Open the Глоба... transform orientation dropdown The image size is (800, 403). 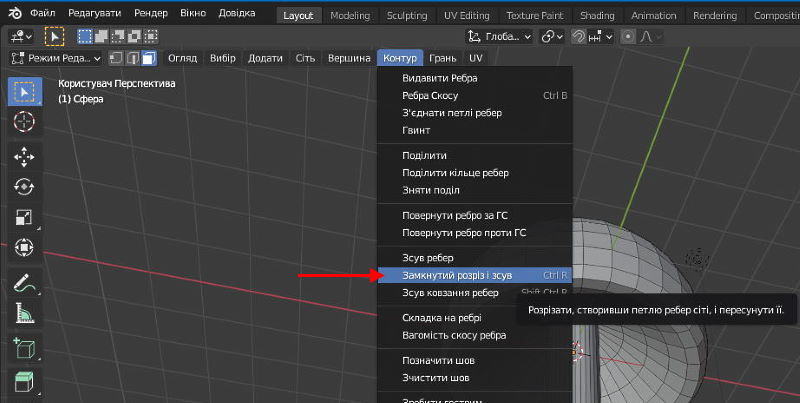coord(499,37)
